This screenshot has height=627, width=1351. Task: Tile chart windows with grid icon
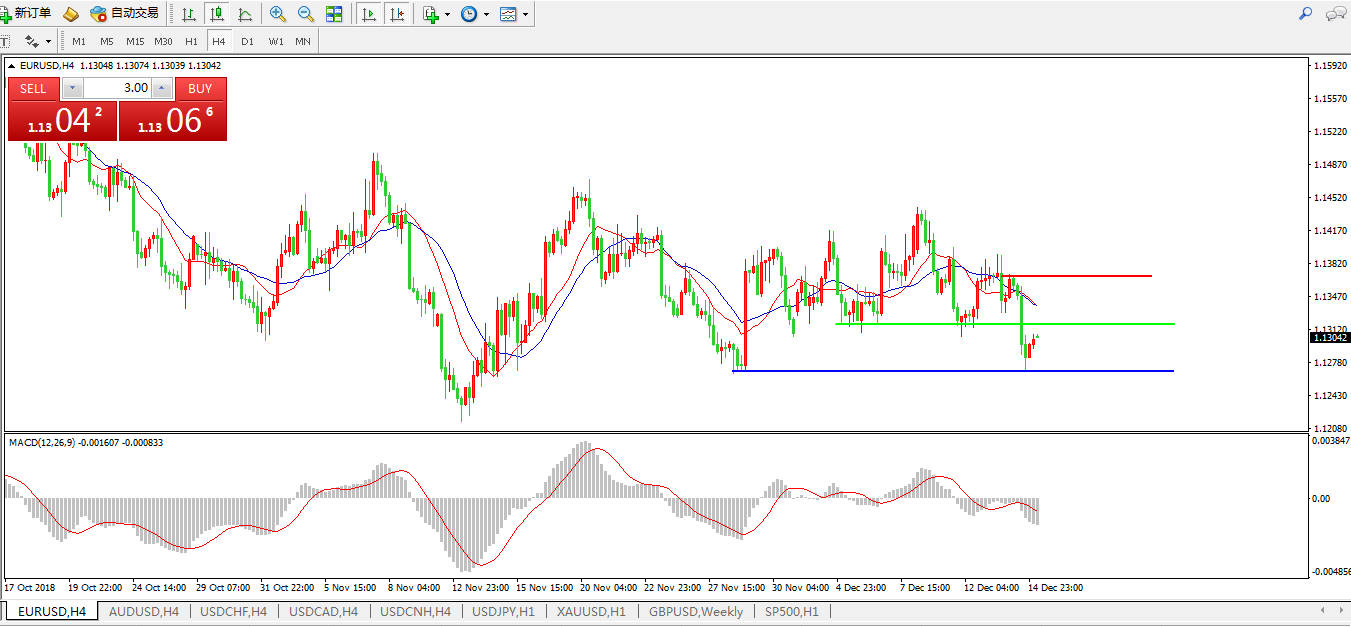334,14
